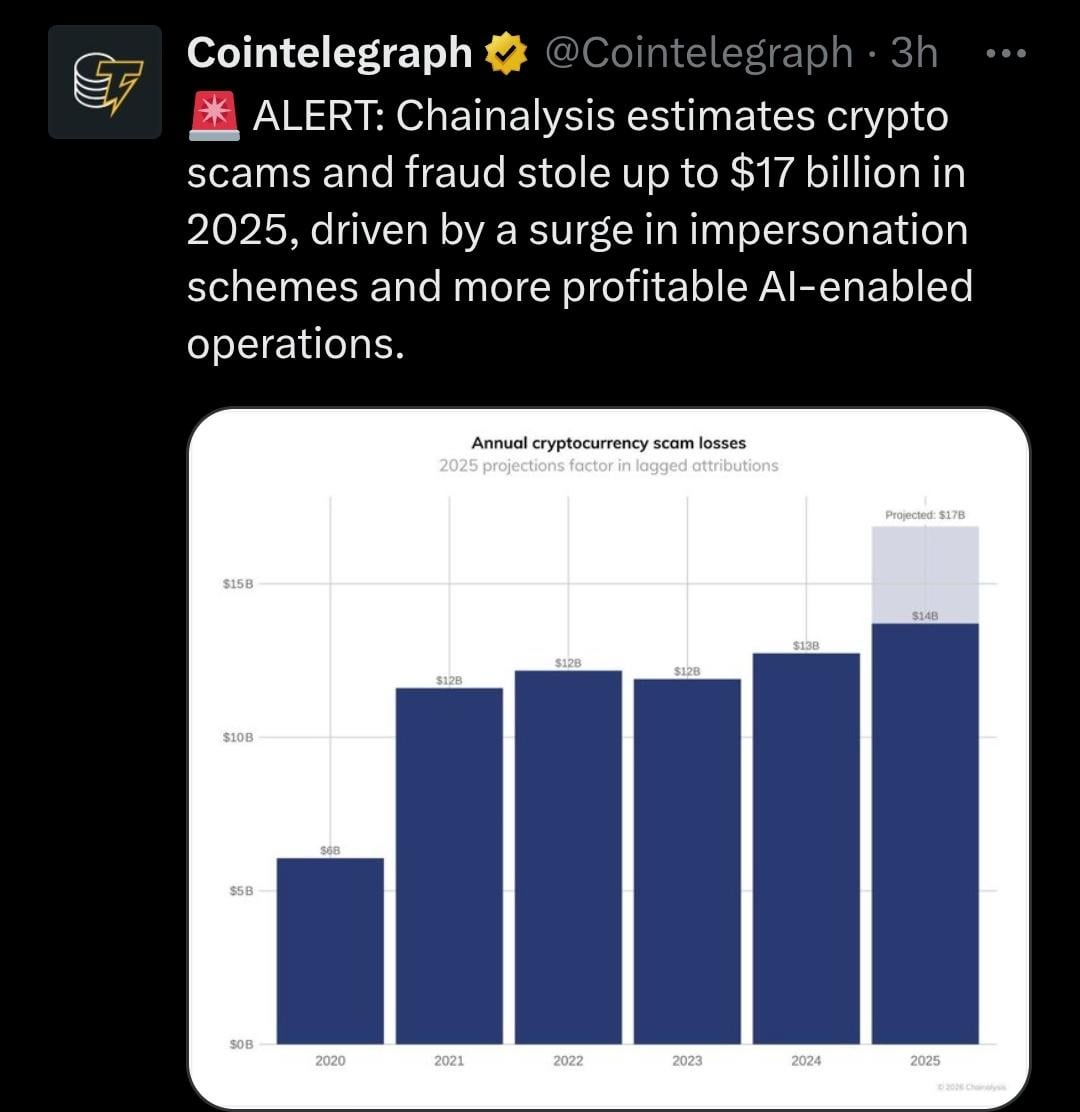Click the chart title 'Annual cryptocurrency scam losses'
Viewport: 1080px width, 1112px height.
tap(608, 443)
